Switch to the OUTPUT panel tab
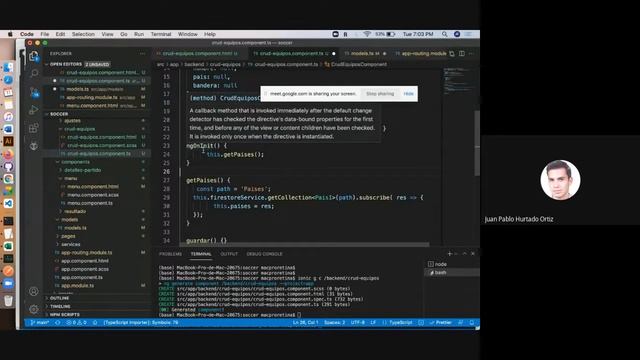 coord(229,254)
